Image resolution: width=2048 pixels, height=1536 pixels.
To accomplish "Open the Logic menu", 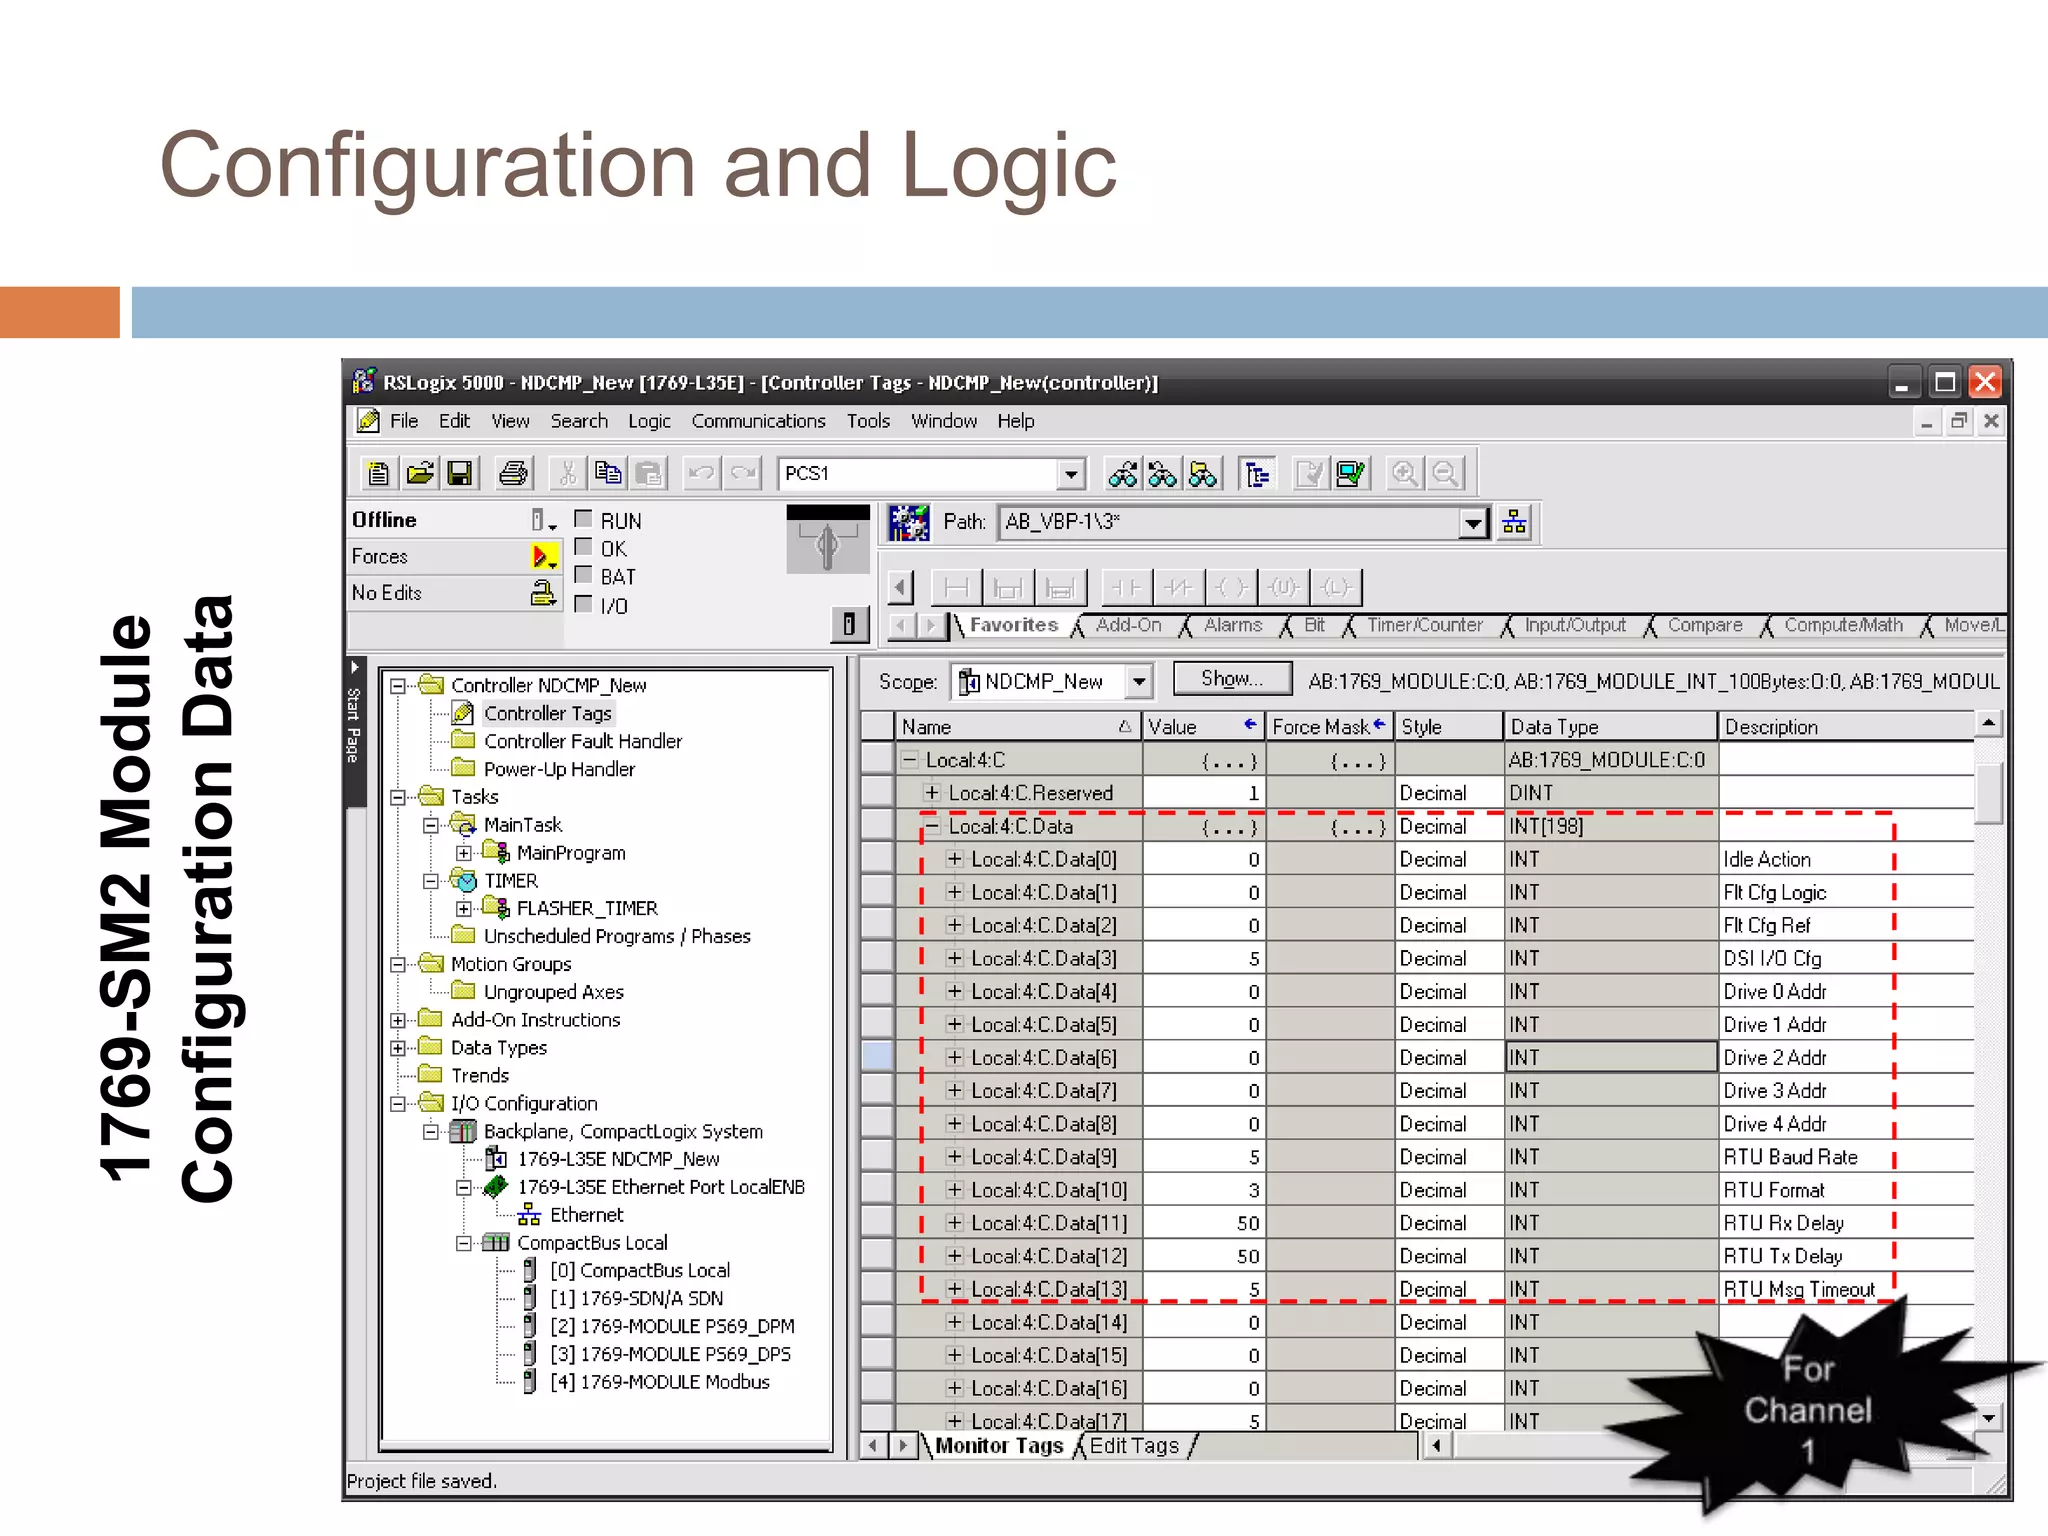I will click(x=649, y=421).
